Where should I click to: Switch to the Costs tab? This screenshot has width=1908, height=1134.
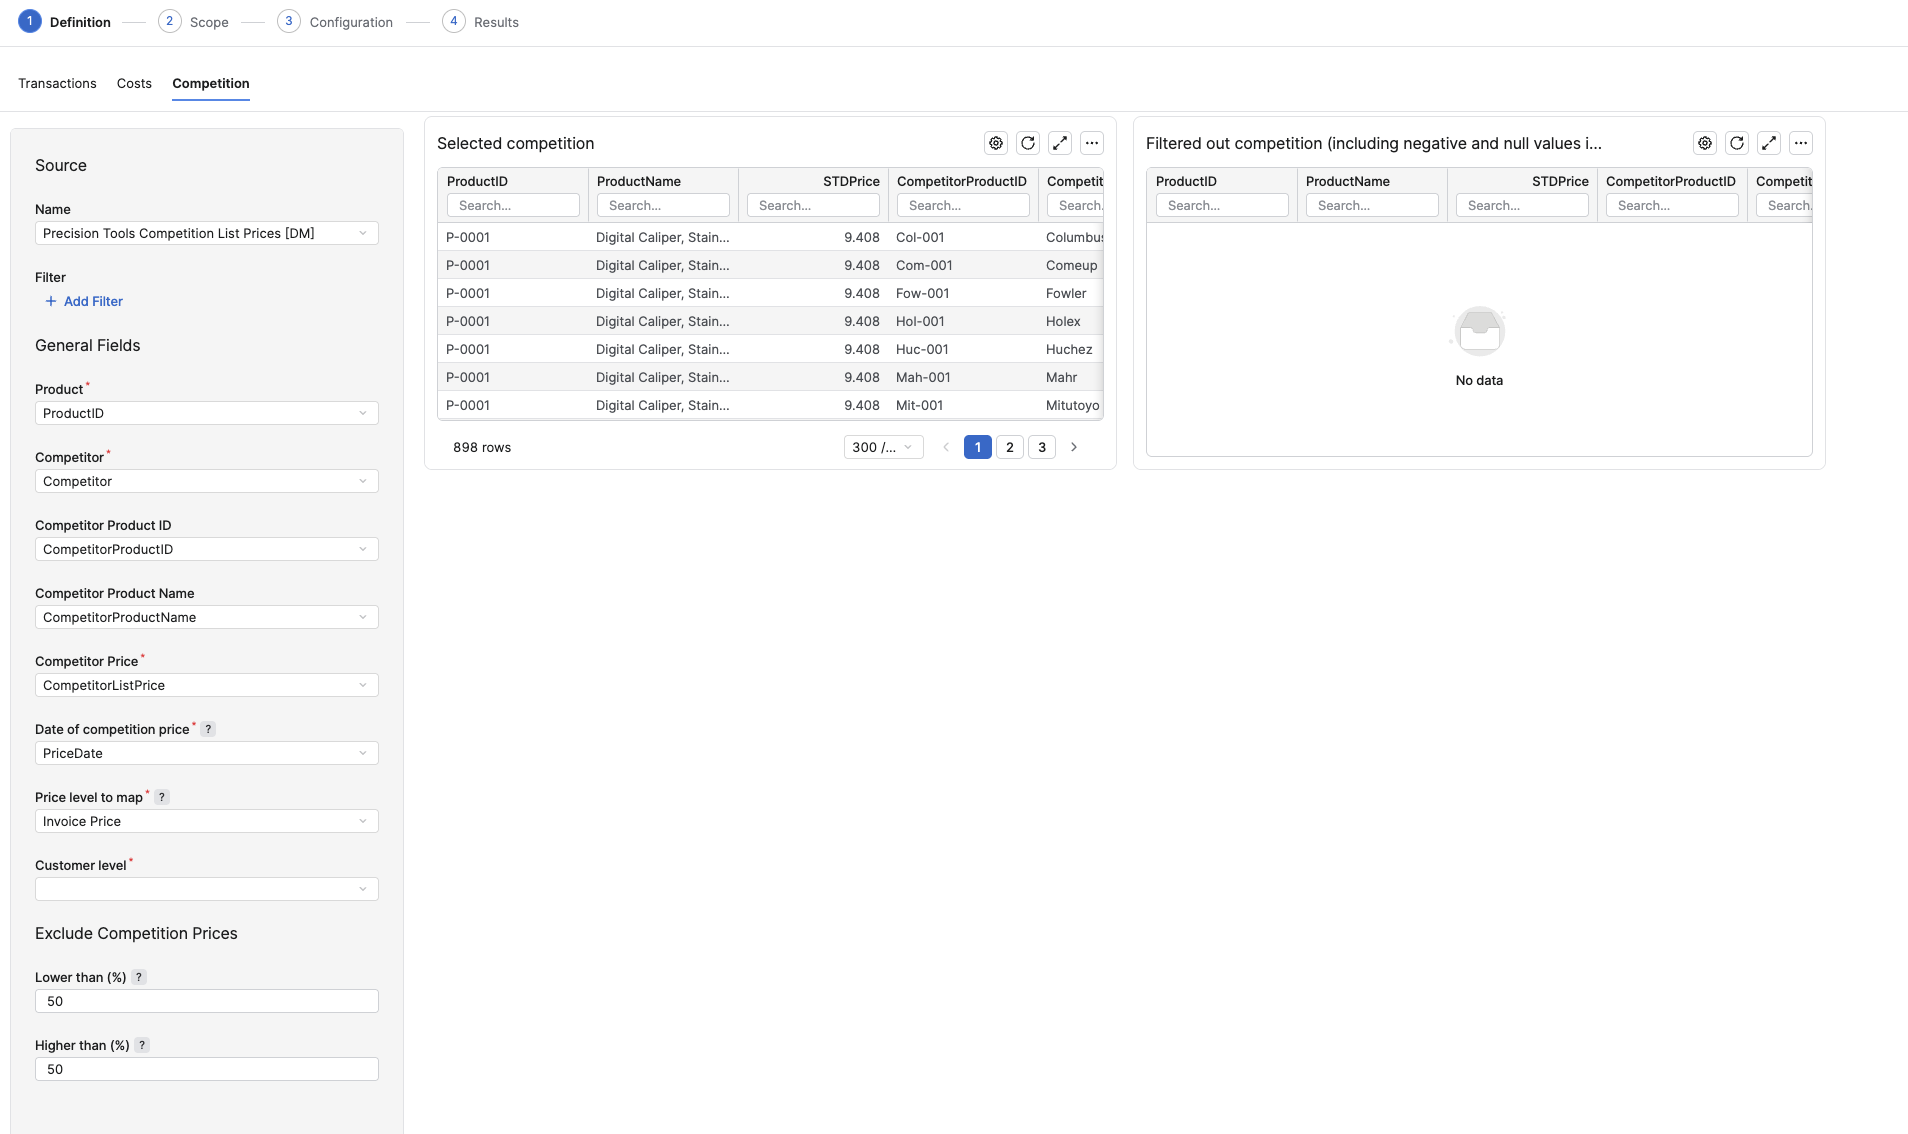pyautogui.click(x=134, y=83)
